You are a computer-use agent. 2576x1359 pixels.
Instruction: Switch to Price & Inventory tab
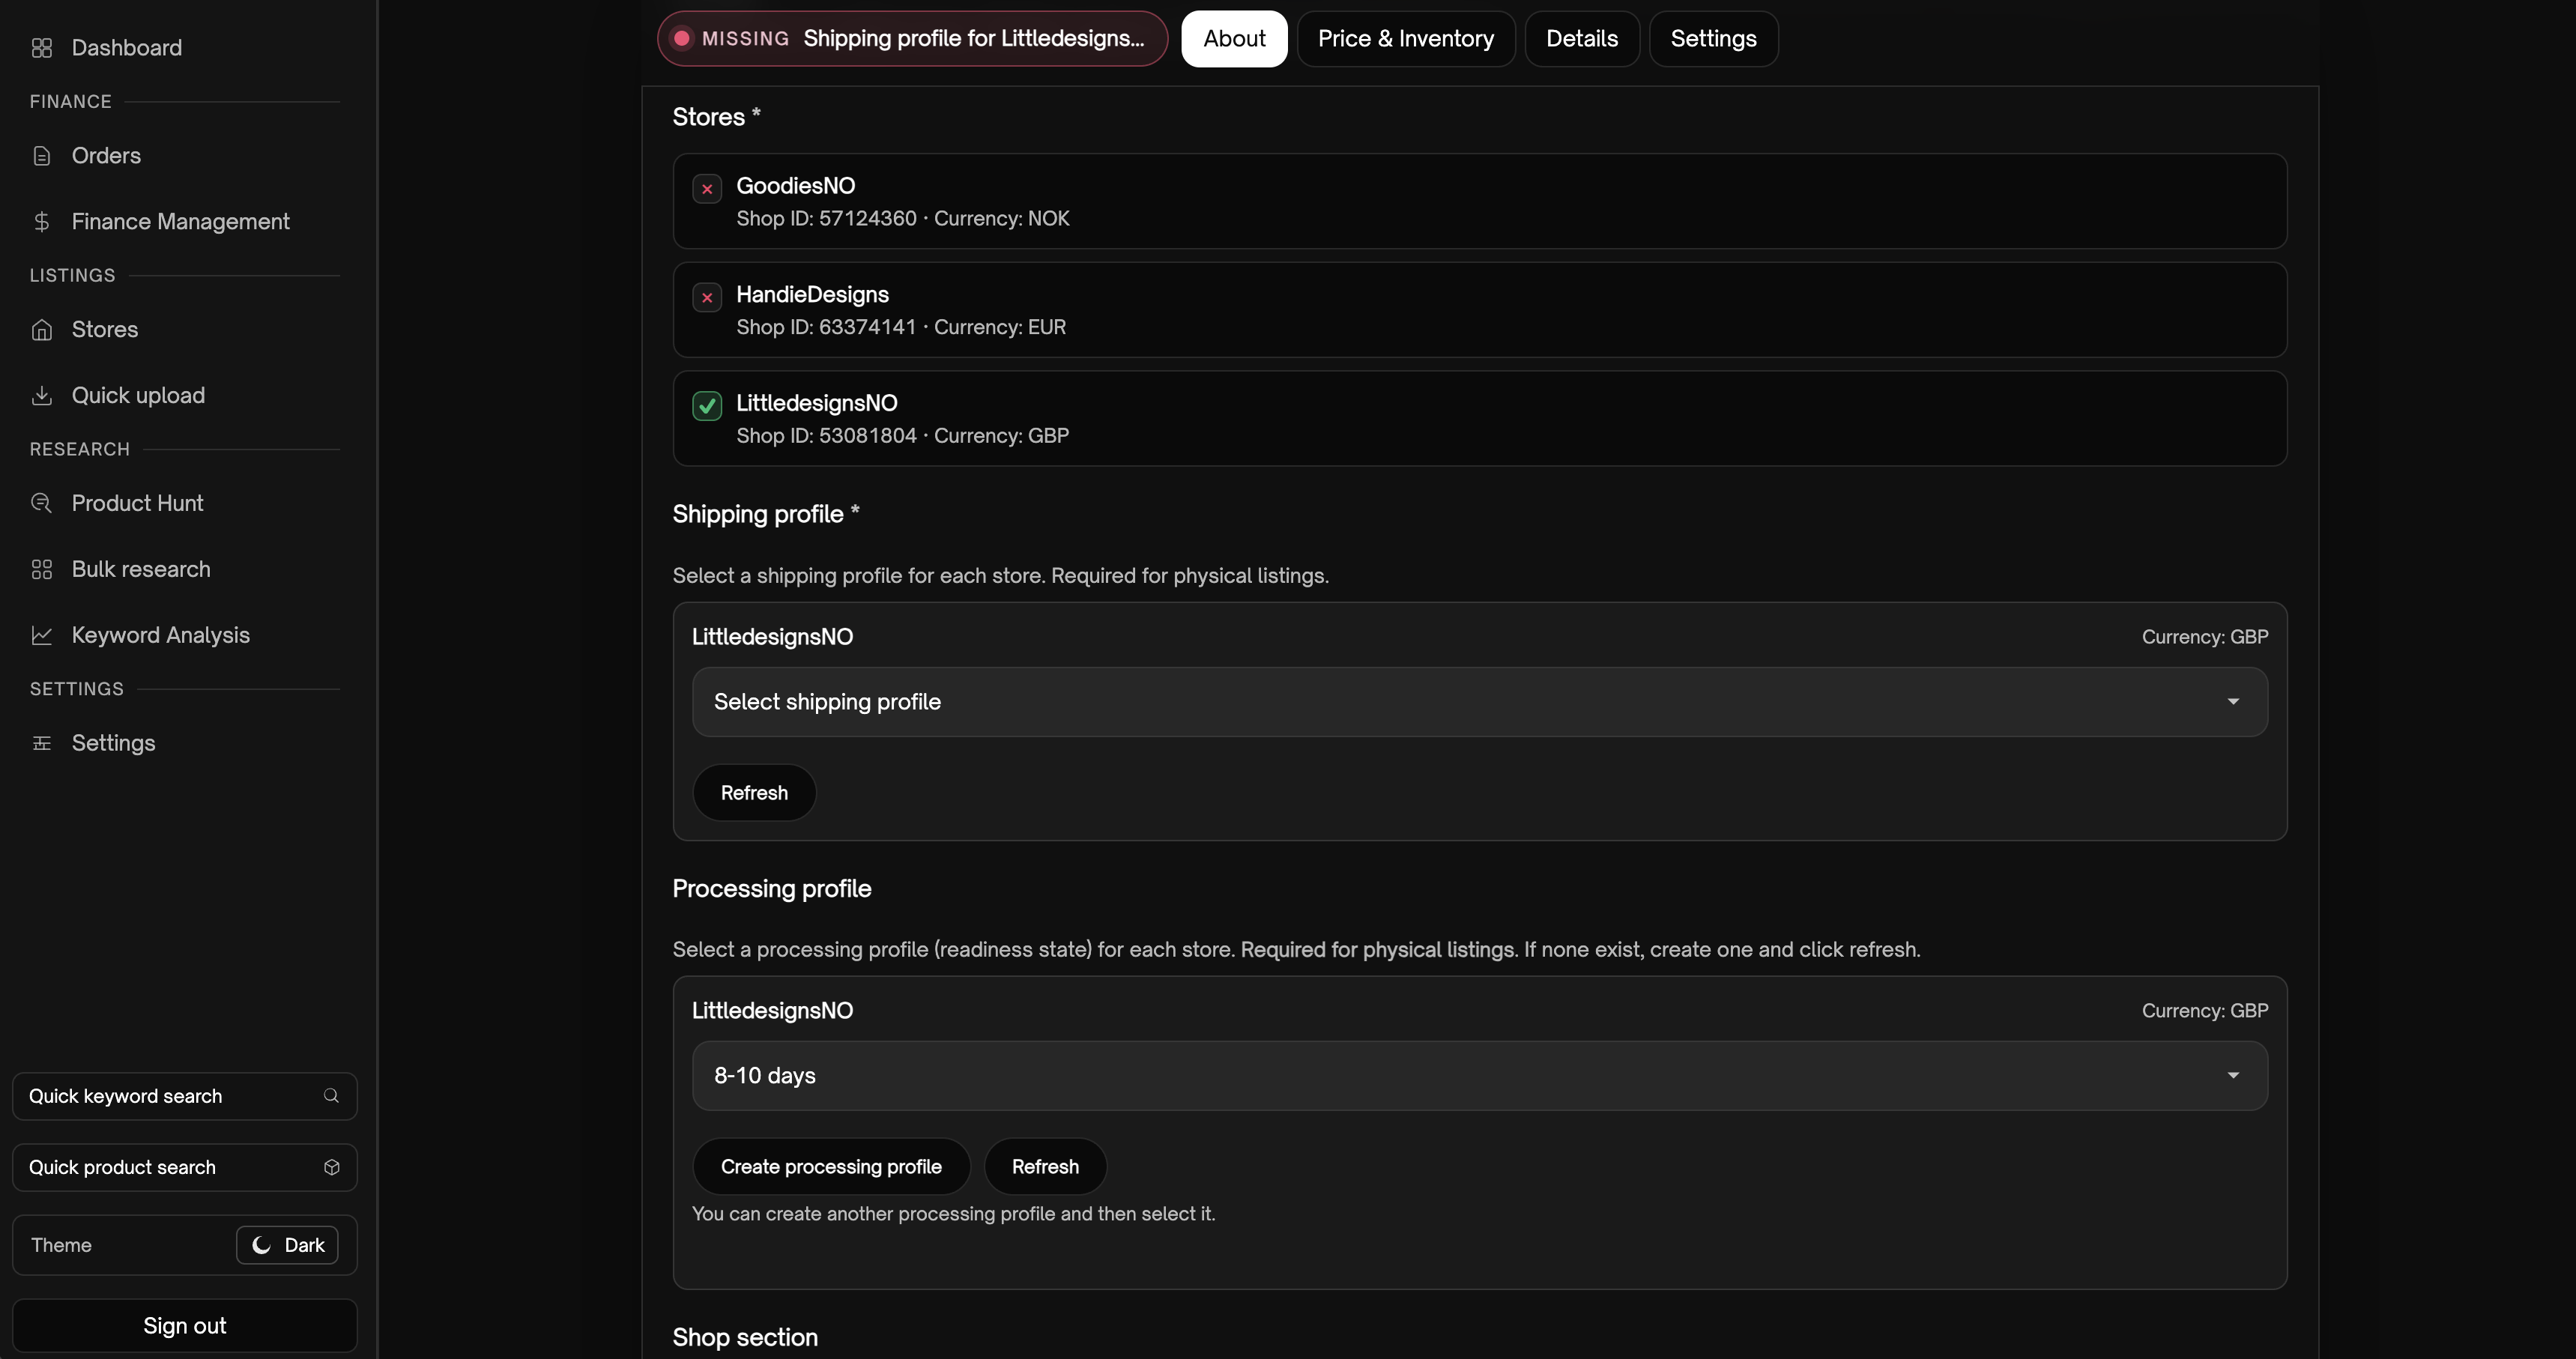coord(1405,39)
